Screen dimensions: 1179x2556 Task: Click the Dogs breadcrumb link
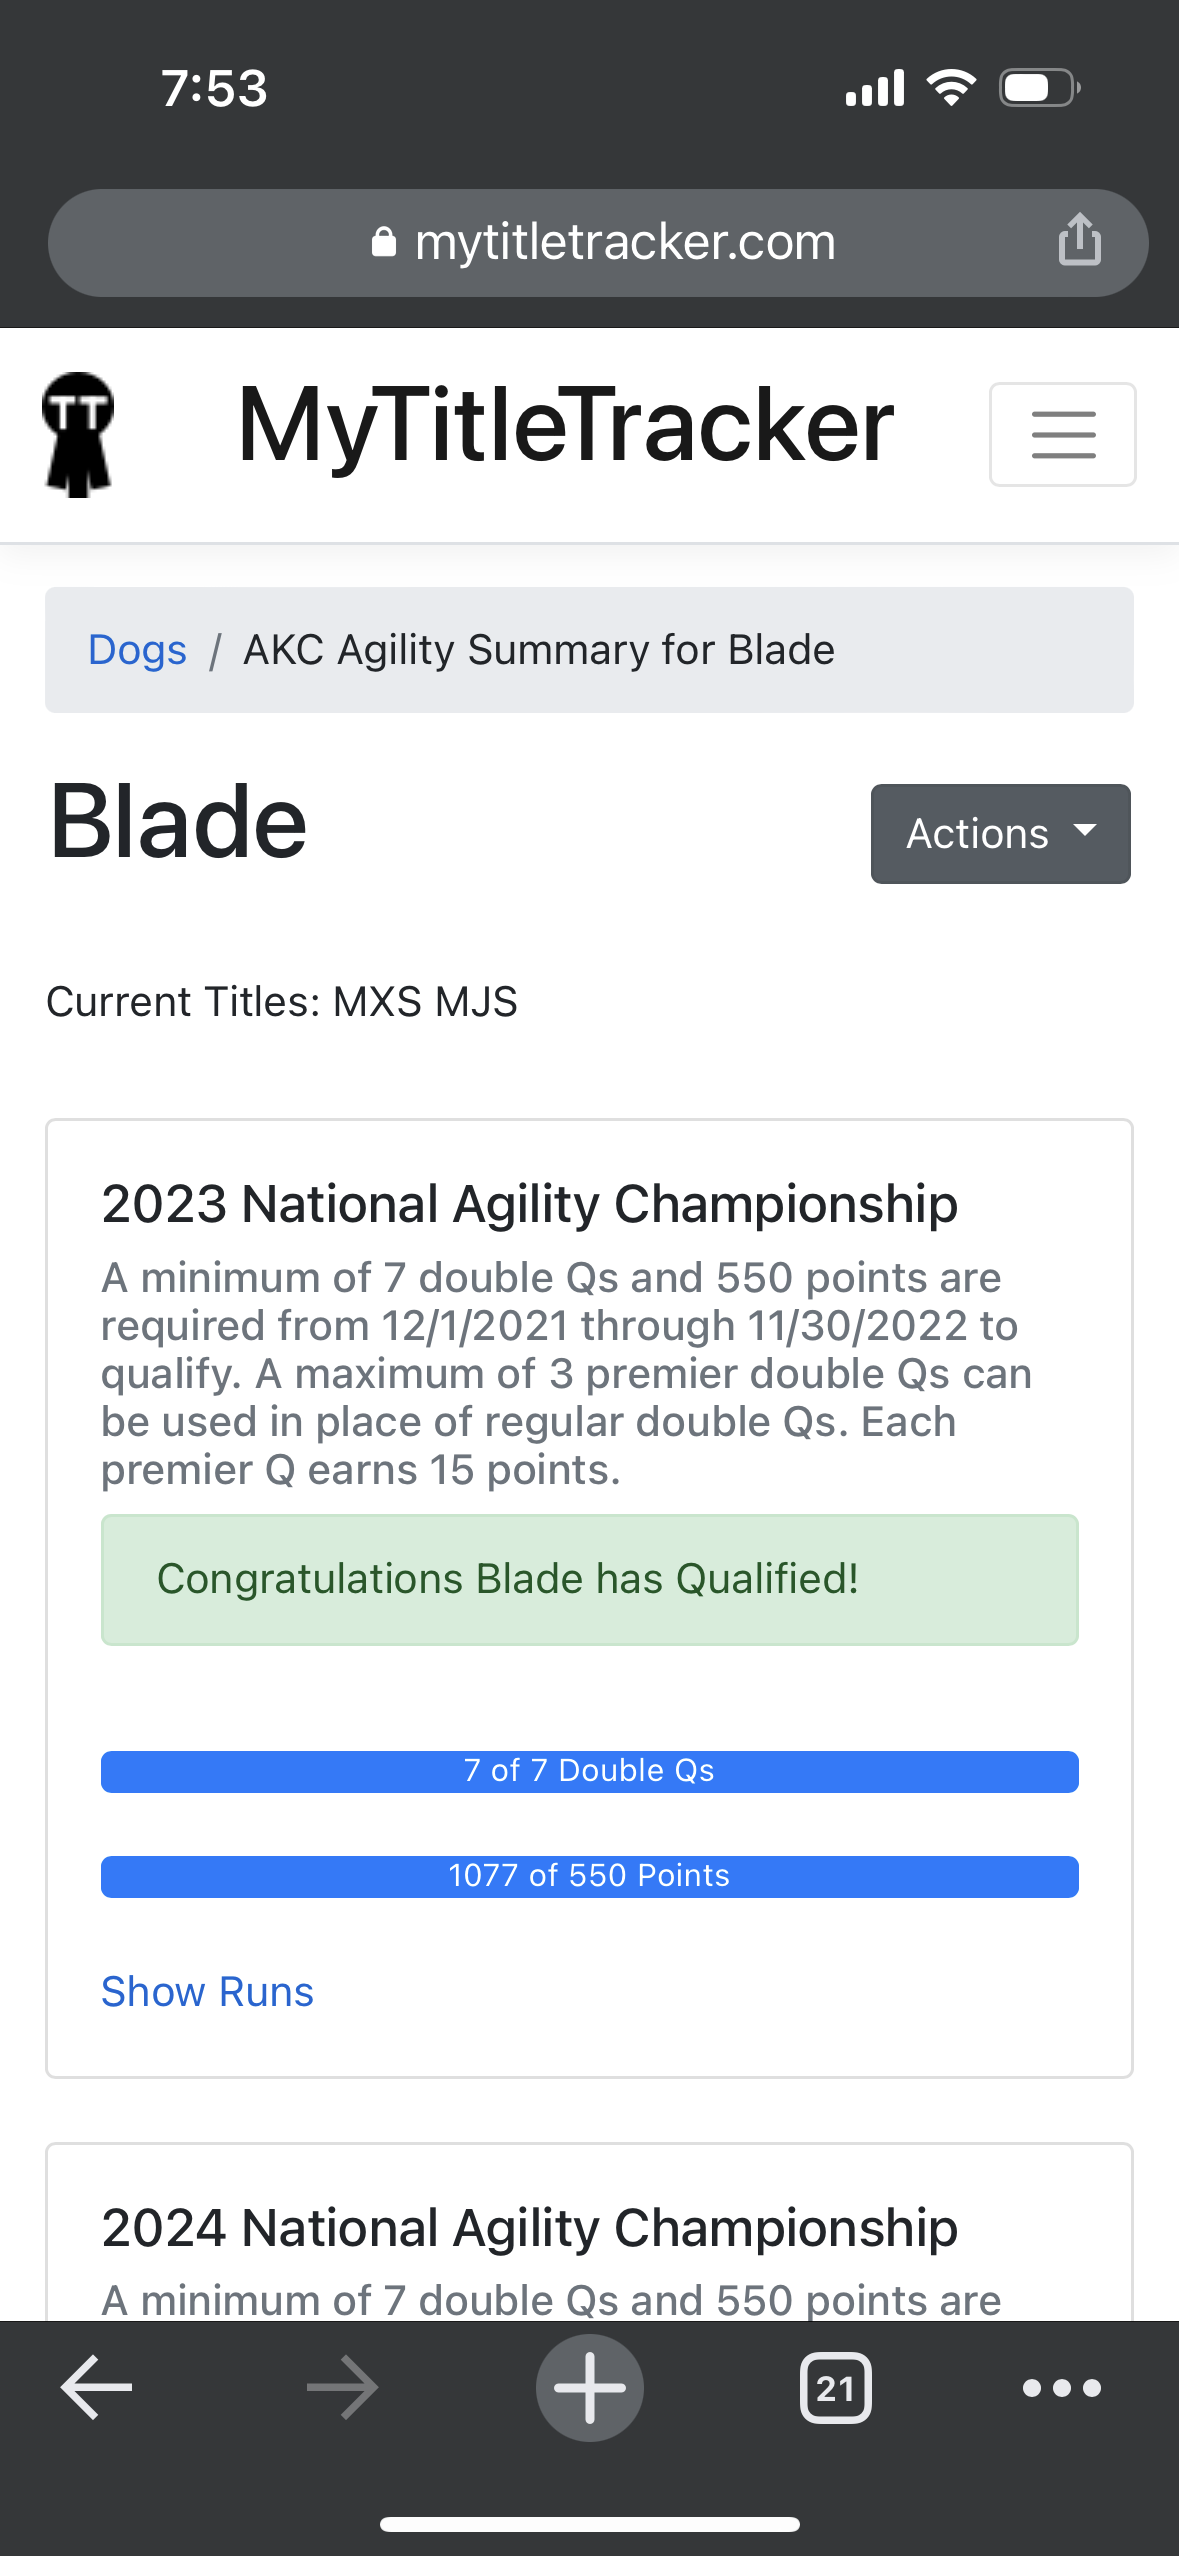click(138, 650)
